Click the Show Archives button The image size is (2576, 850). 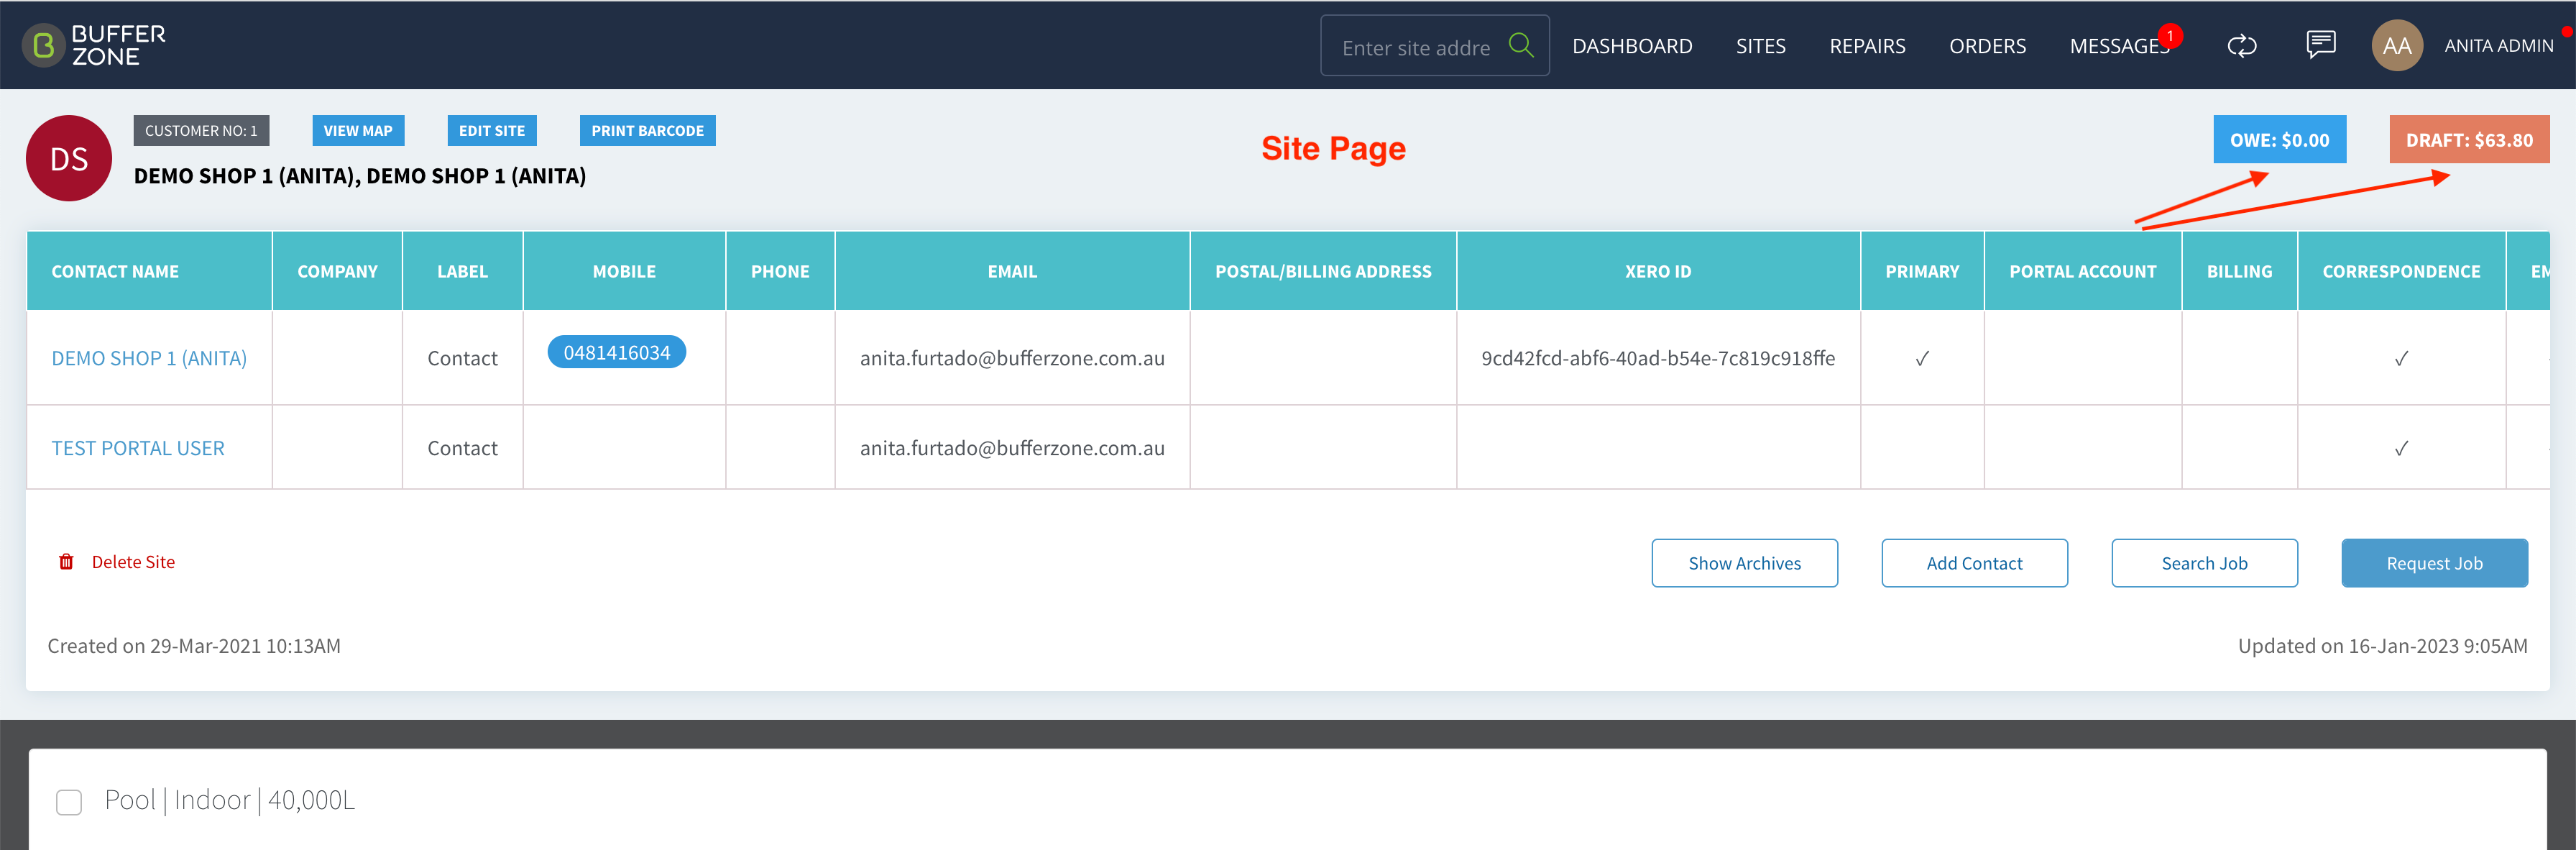point(1744,563)
